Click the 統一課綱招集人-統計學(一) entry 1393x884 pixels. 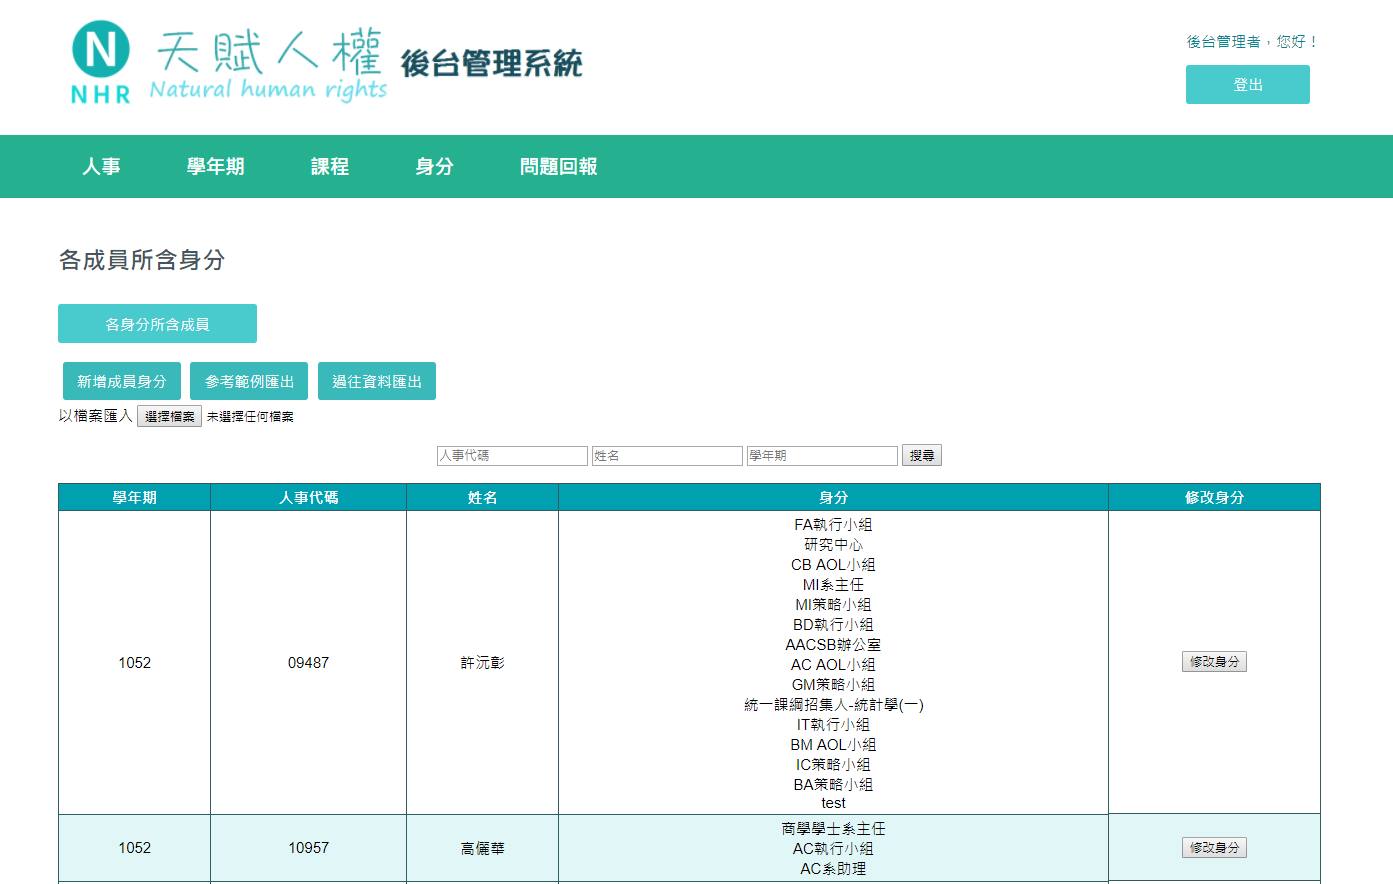[834, 705]
